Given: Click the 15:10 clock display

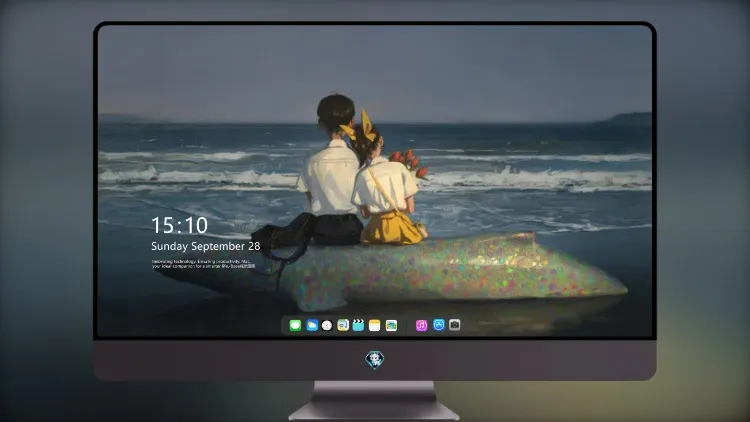Looking at the screenshot, I should [x=179, y=225].
